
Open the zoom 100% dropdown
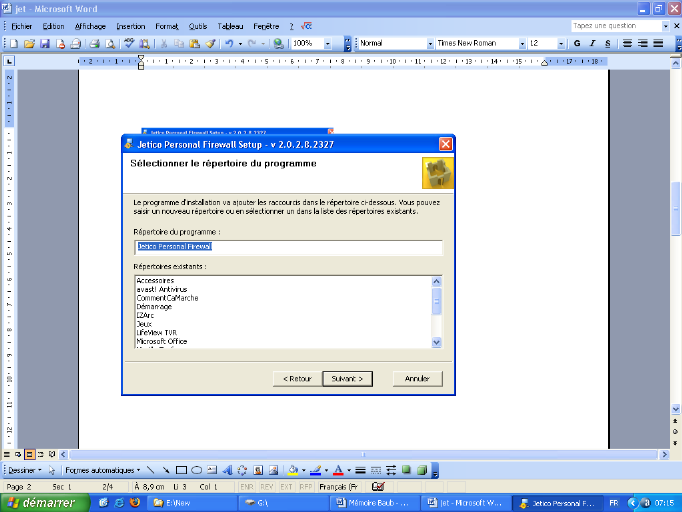coord(328,44)
